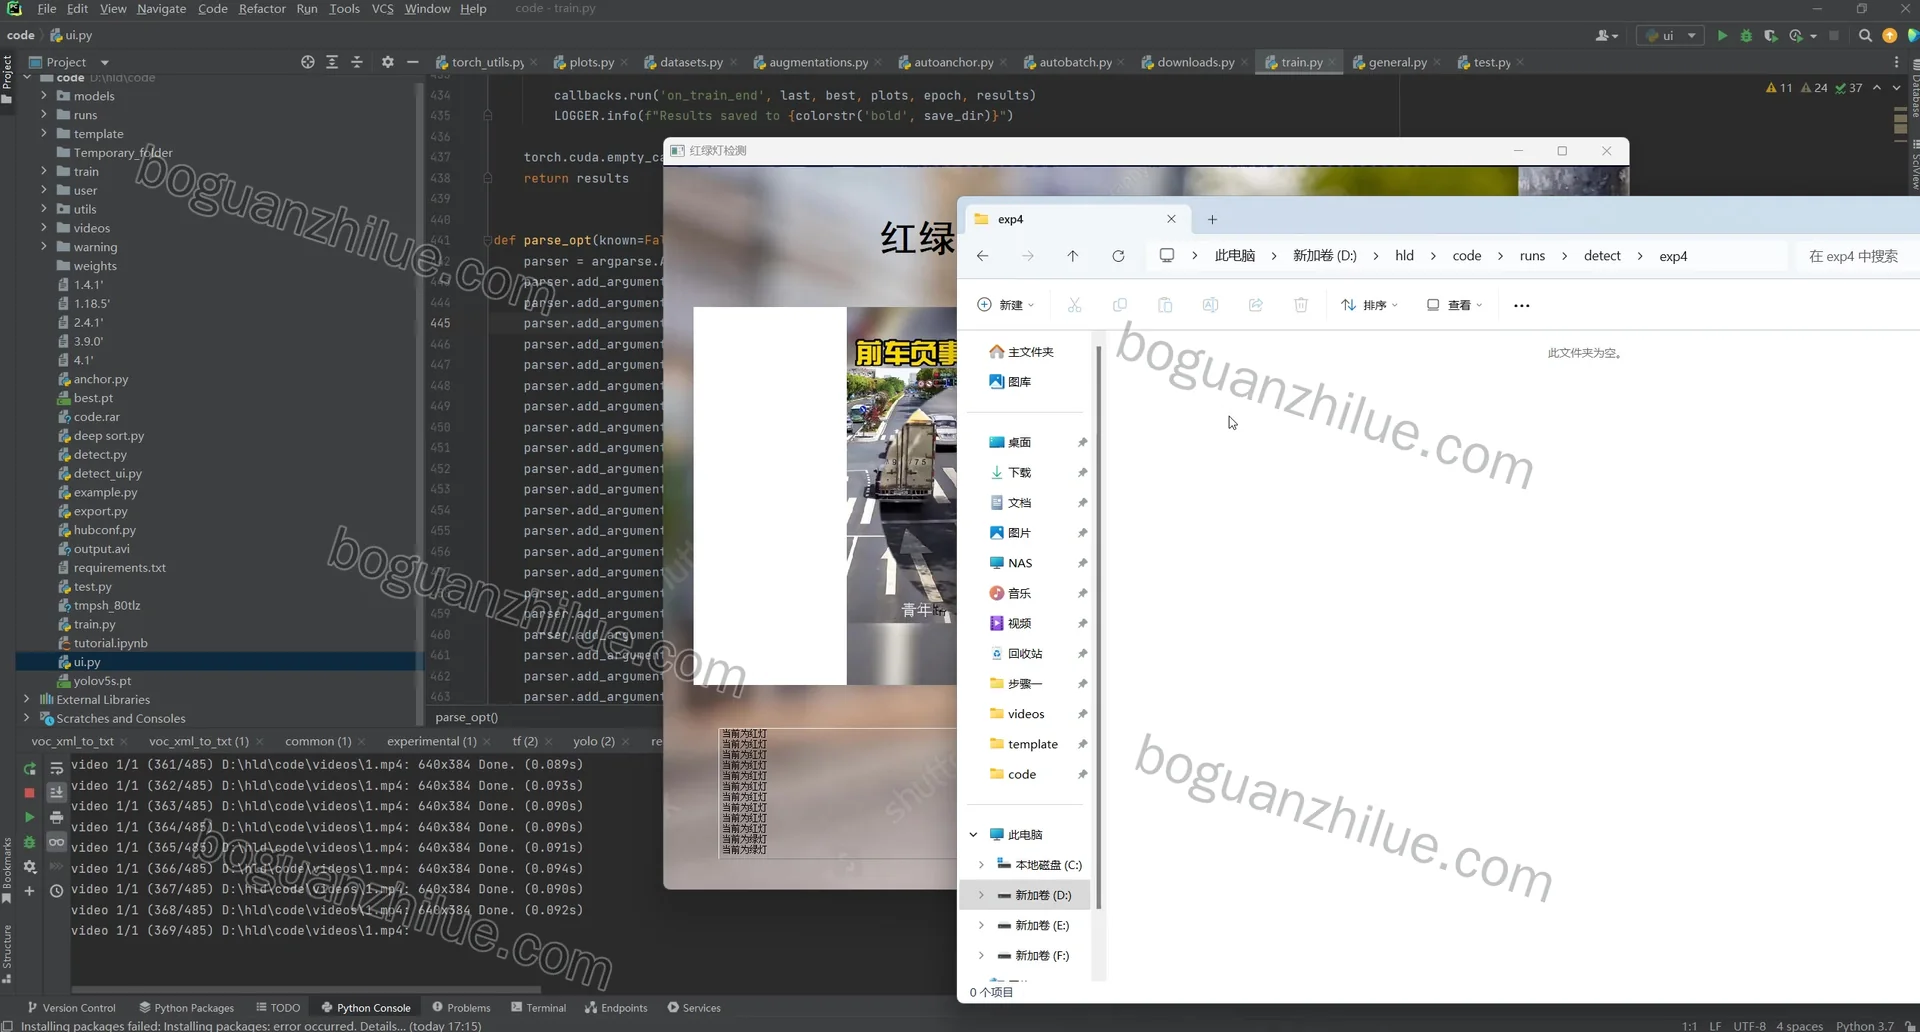Screen dimensions: 1920x1032
Task: Open Search Everywhere magnifier icon
Action: click(x=1865, y=35)
